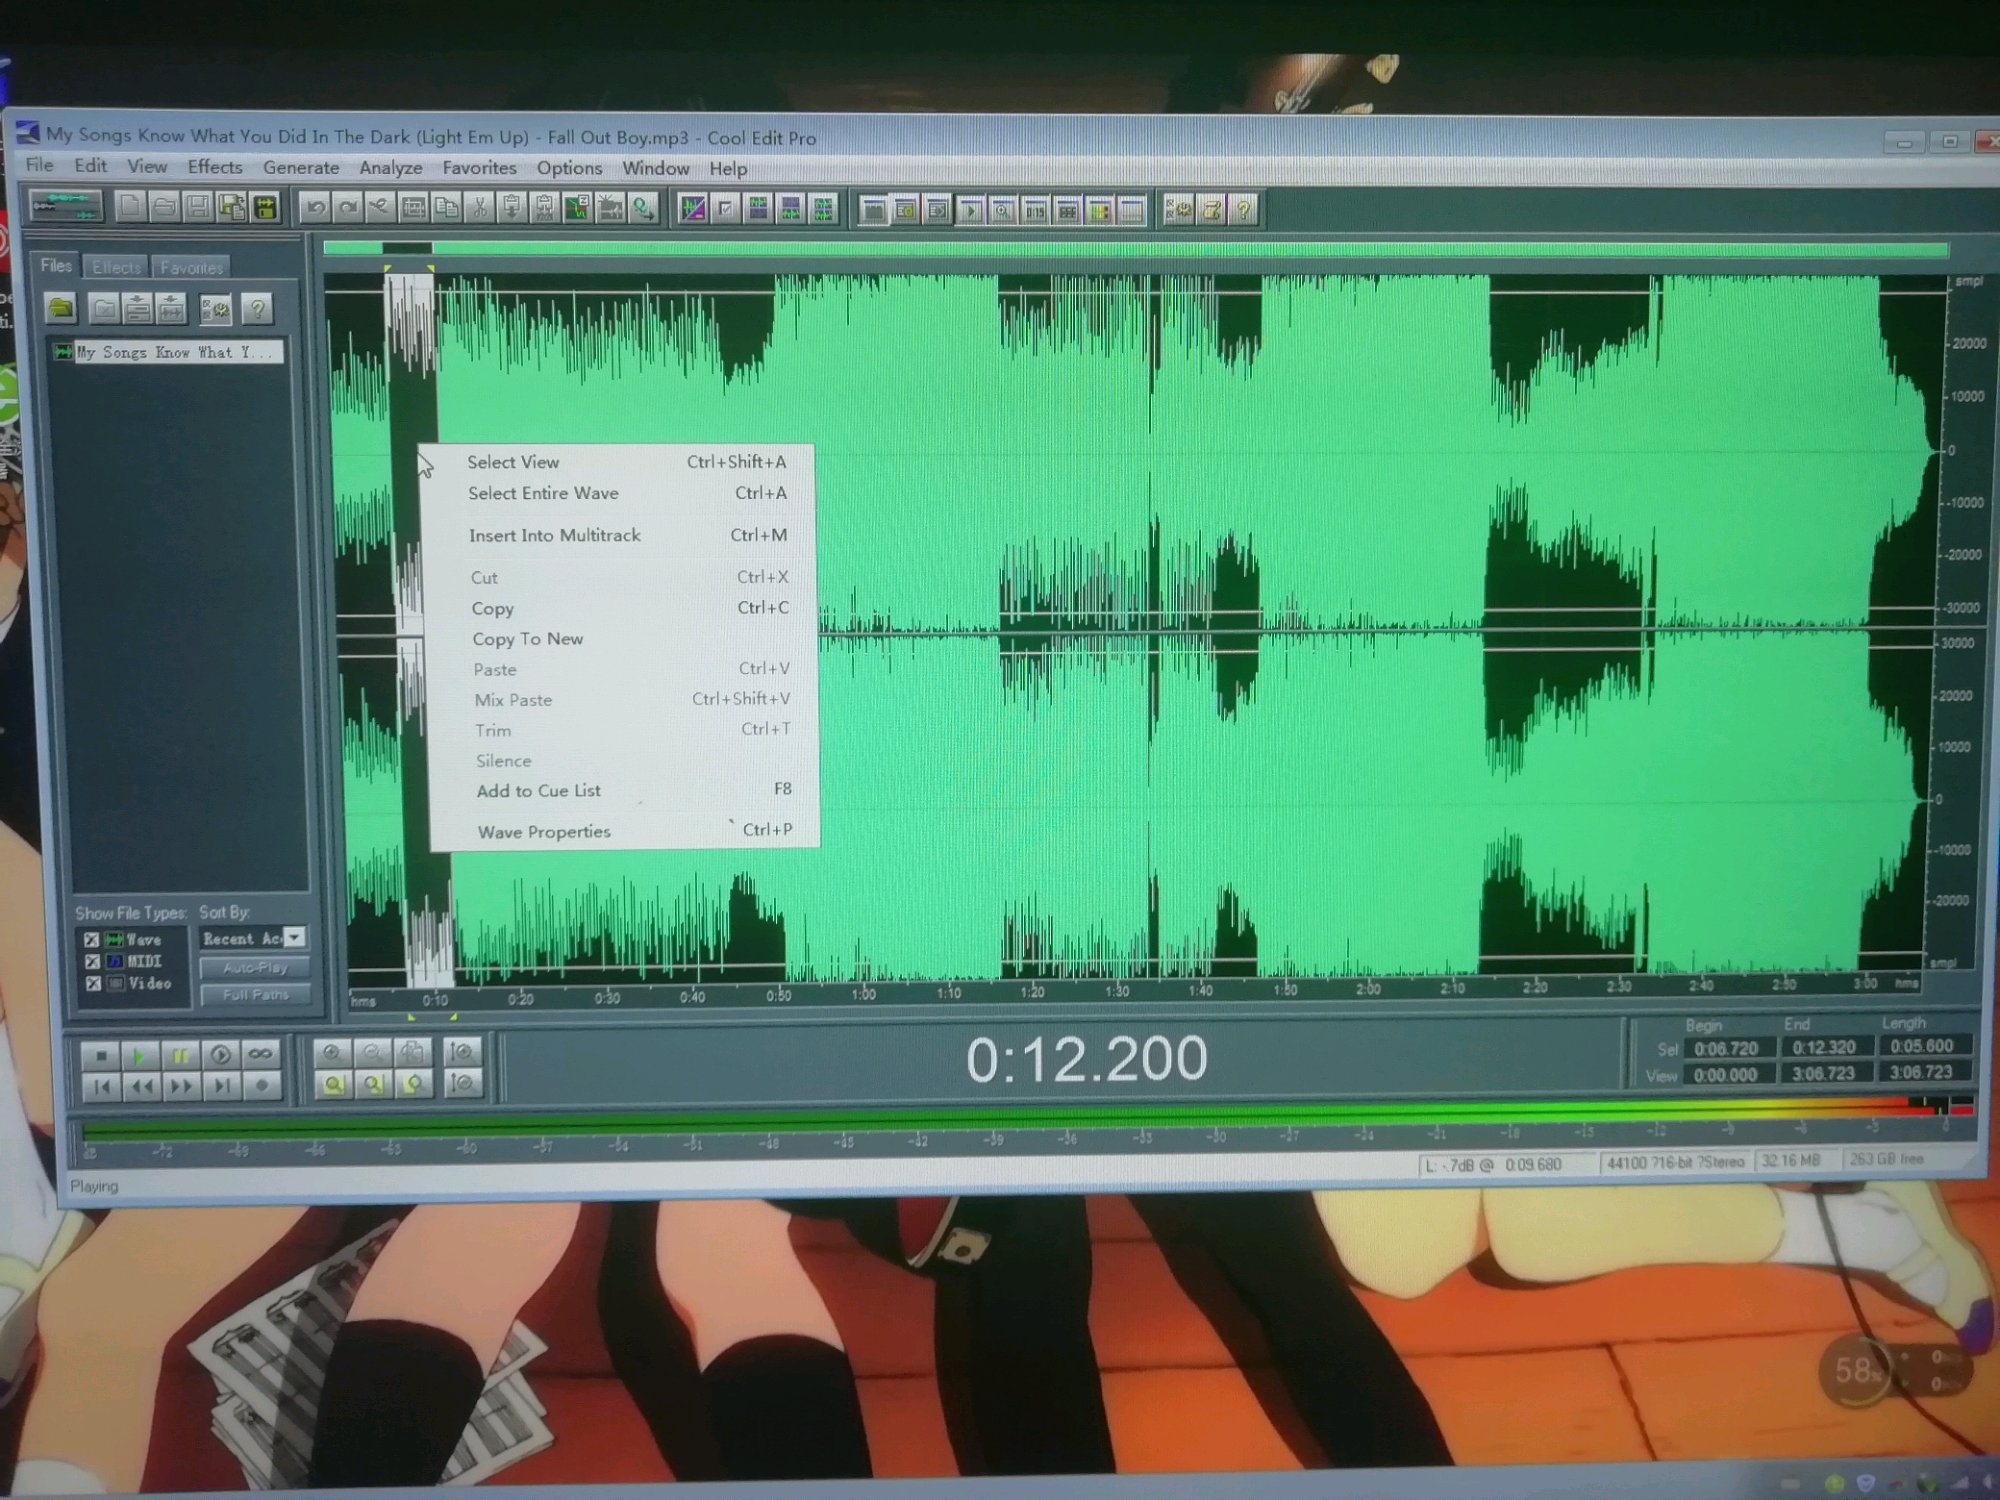The image size is (2000, 1500).
Task: Click the multitrack/waveform view switch button
Action: [65, 206]
